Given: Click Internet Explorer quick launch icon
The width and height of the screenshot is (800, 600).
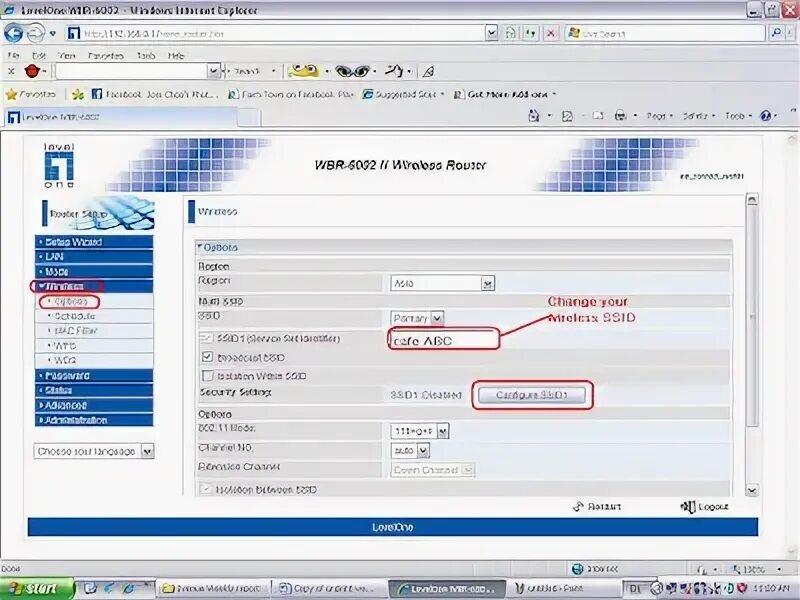Looking at the screenshot, I should point(128,588).
